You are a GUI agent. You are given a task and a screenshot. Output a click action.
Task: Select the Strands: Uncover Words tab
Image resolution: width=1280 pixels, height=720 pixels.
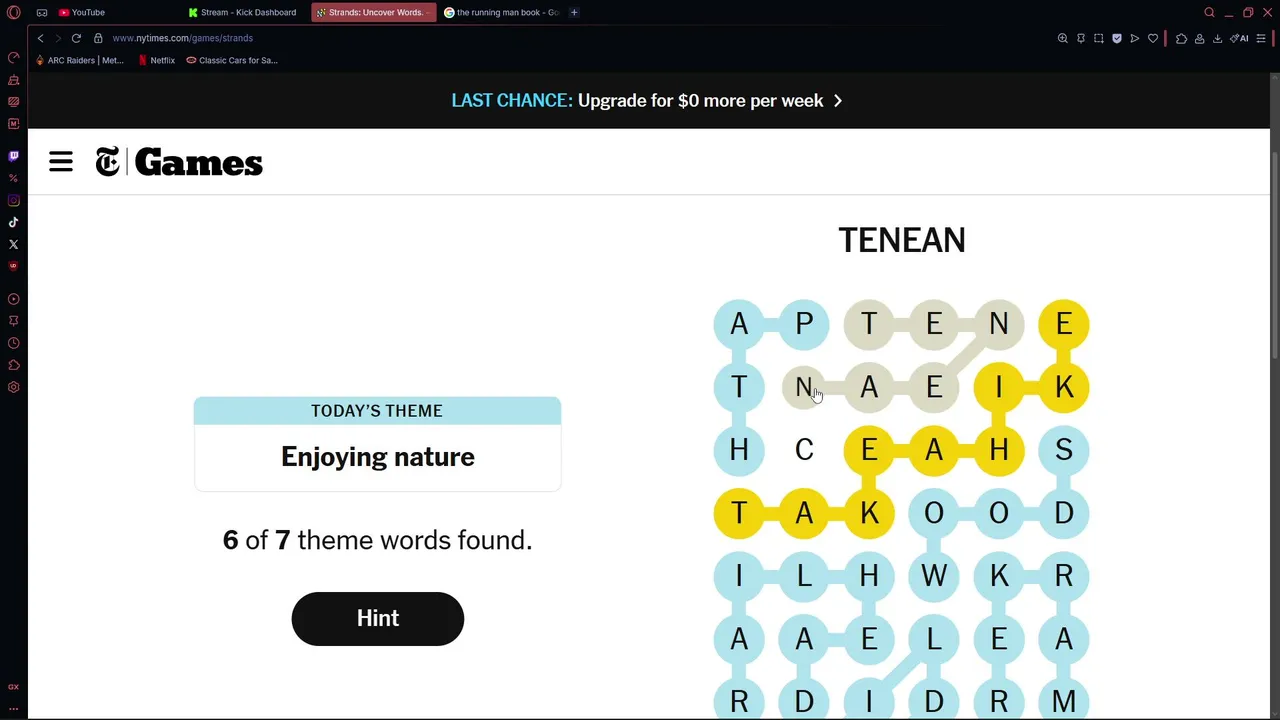coord(372,12)
